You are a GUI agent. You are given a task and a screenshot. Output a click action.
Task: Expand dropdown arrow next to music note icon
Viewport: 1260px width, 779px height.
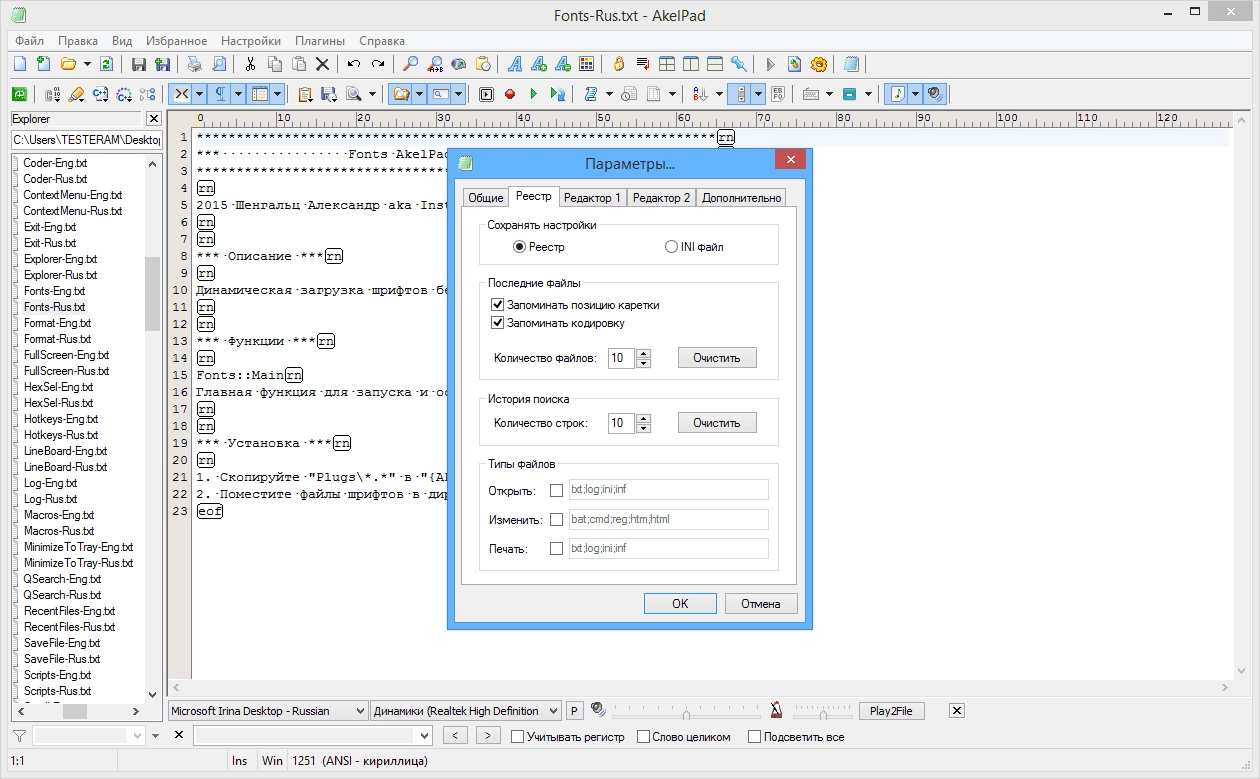(915, 94)
